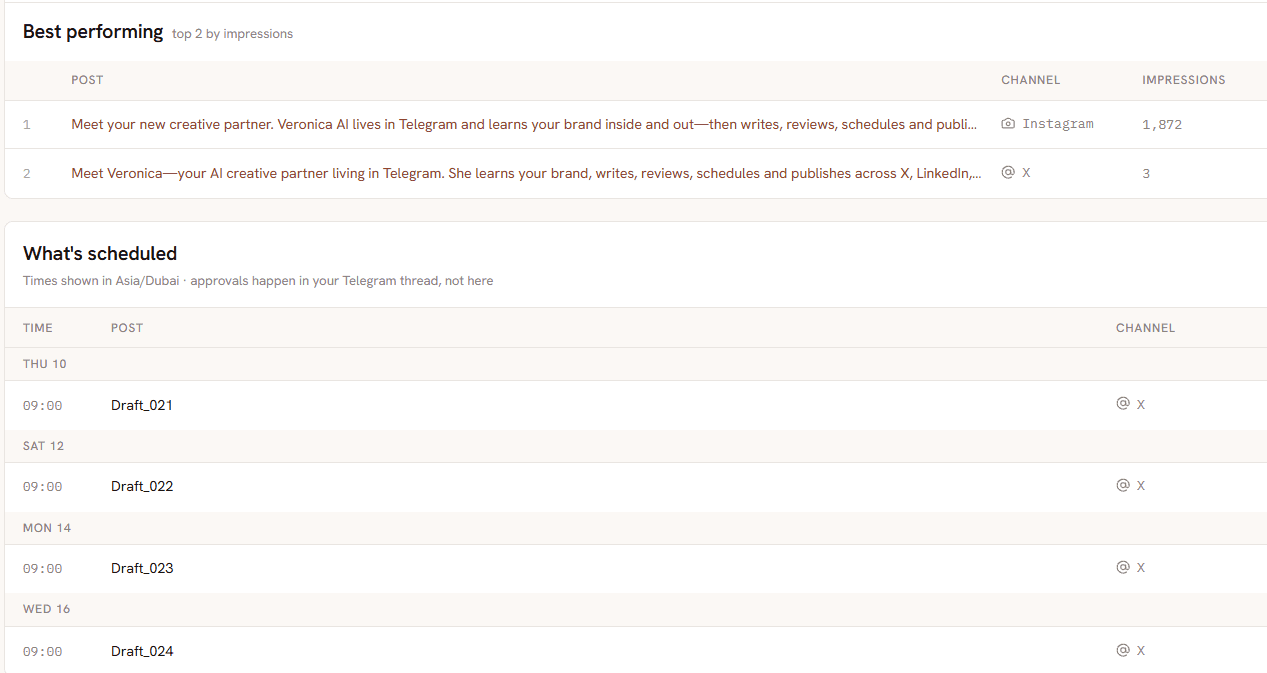This screenshot has width=1267, height=673.
Task: Open the Draft_022 scheduled post
Action: point(142,487)
